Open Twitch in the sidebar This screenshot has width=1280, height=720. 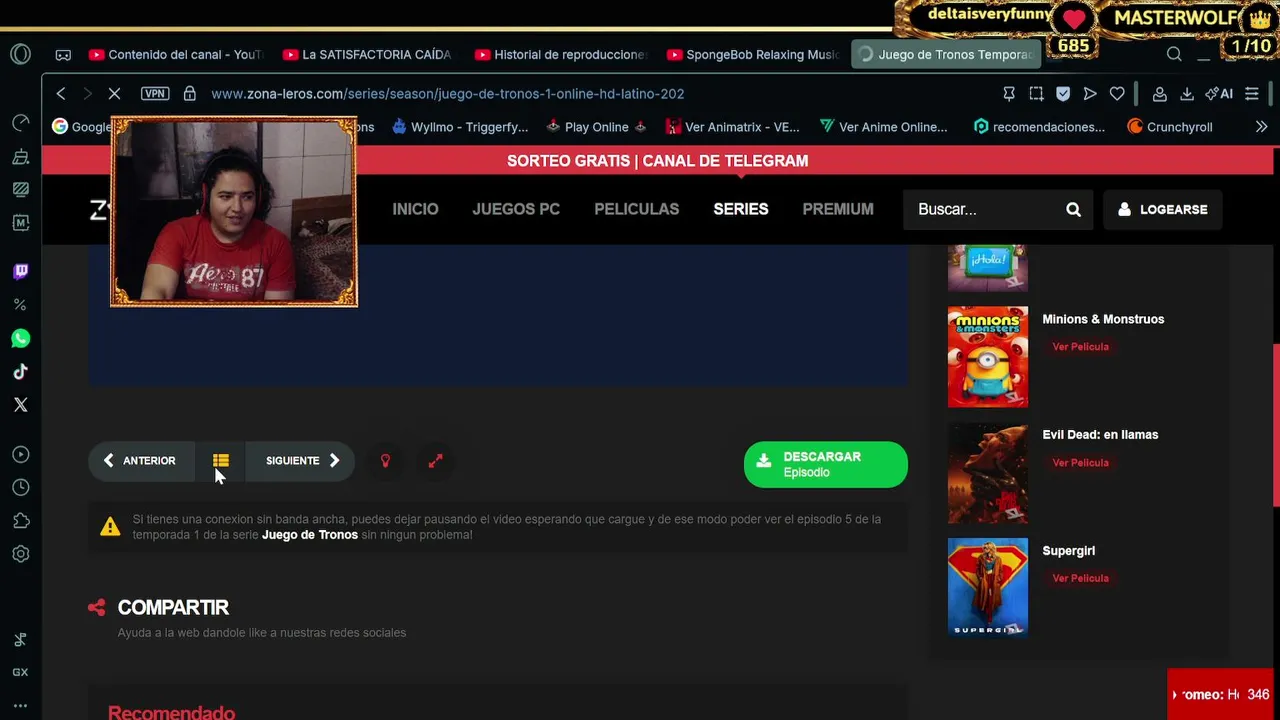(21, 272)
